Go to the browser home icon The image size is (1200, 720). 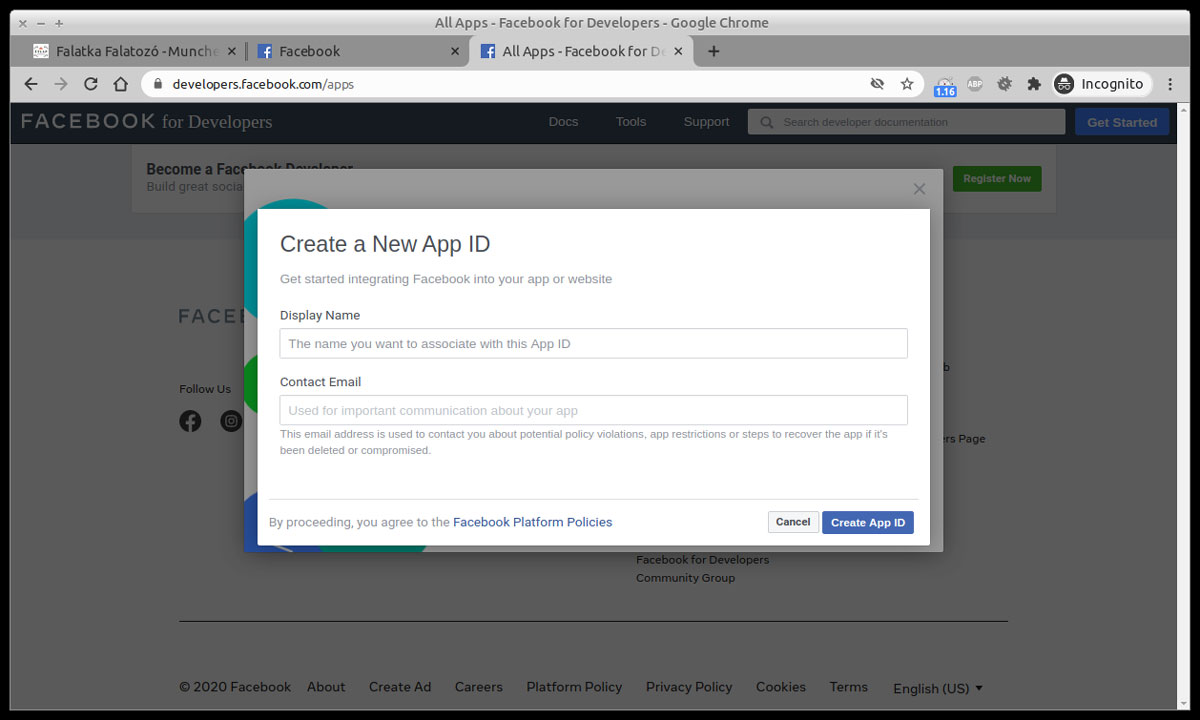pyautogui.click(x=121, y=84)
